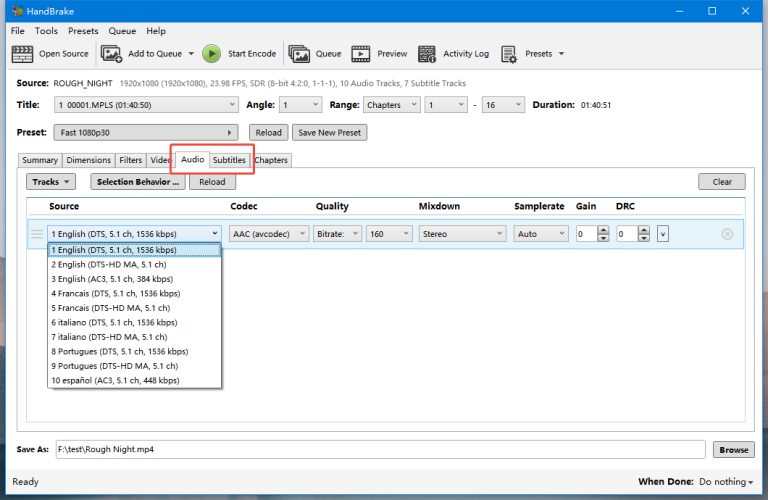
Task: Open the Help menu
Action: [x=156, y=31]
